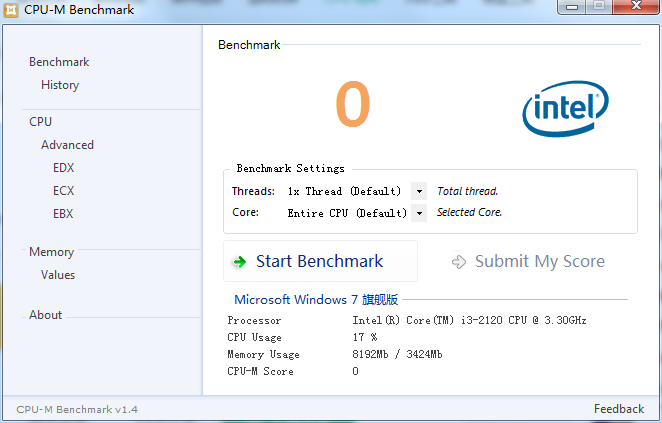Click Memory Usage value 8192Mb / 3424Mb
662x423 pixels.
click(x=397, y=354)
